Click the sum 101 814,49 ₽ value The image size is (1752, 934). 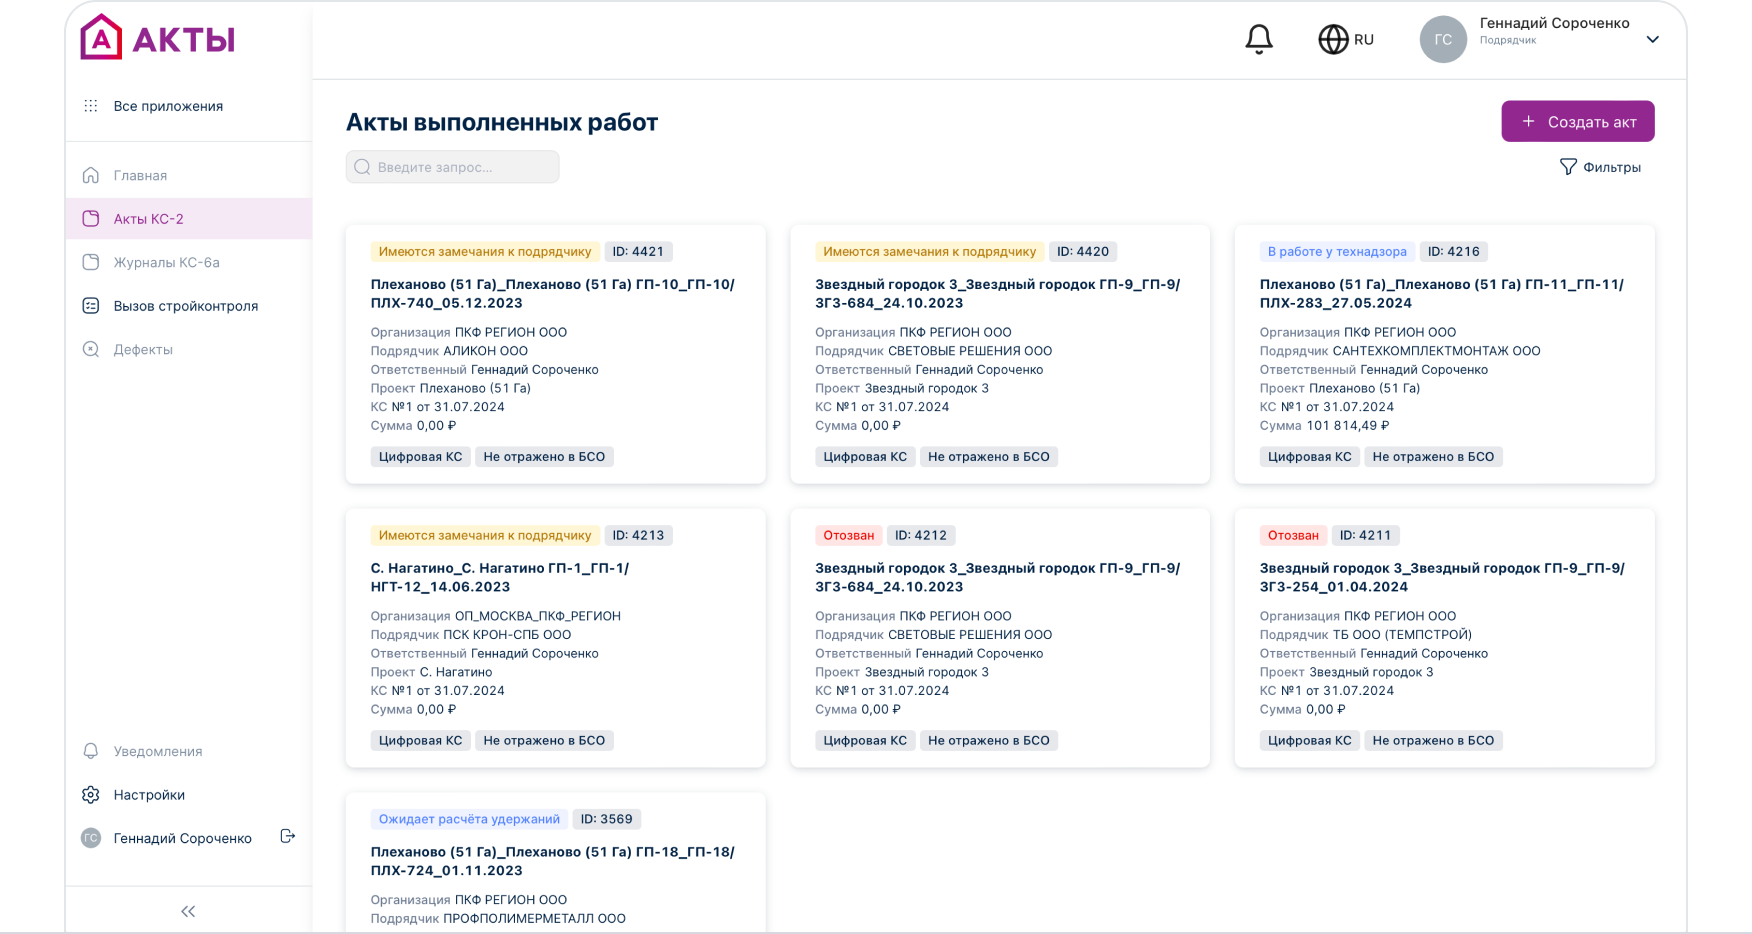[1348, 426]
